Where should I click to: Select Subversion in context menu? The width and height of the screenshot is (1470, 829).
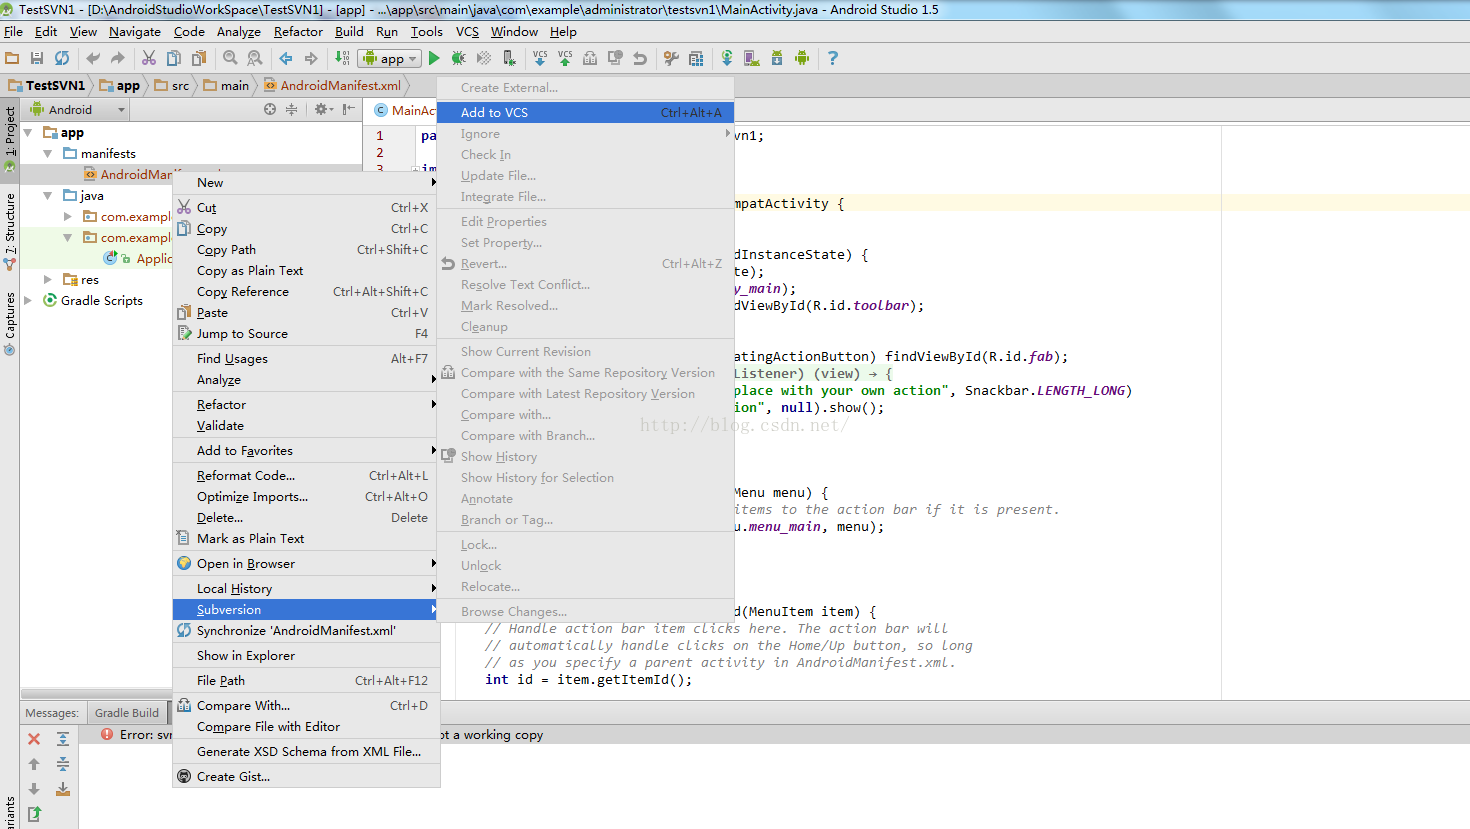tap(306, 609)
